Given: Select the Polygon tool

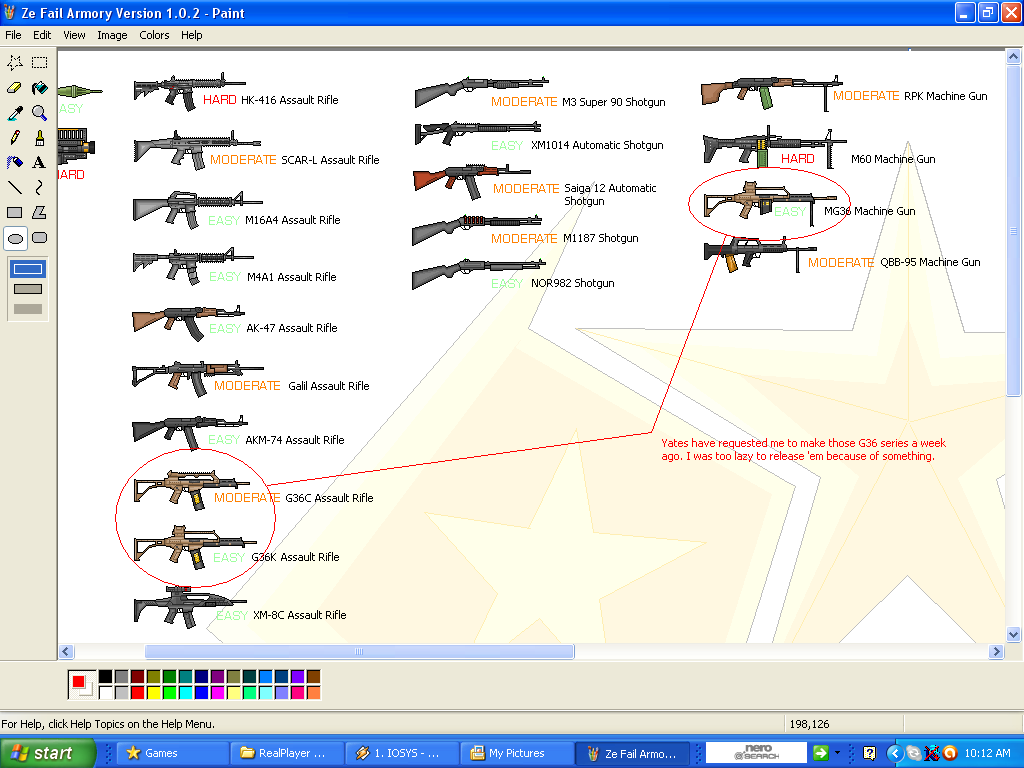Looking at the screenshot, I should pos(40,212).
